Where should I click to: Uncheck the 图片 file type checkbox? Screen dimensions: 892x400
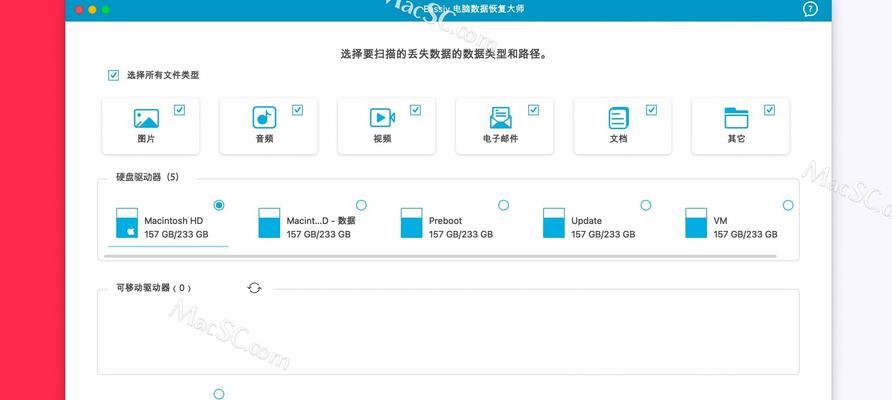point(179,110)
